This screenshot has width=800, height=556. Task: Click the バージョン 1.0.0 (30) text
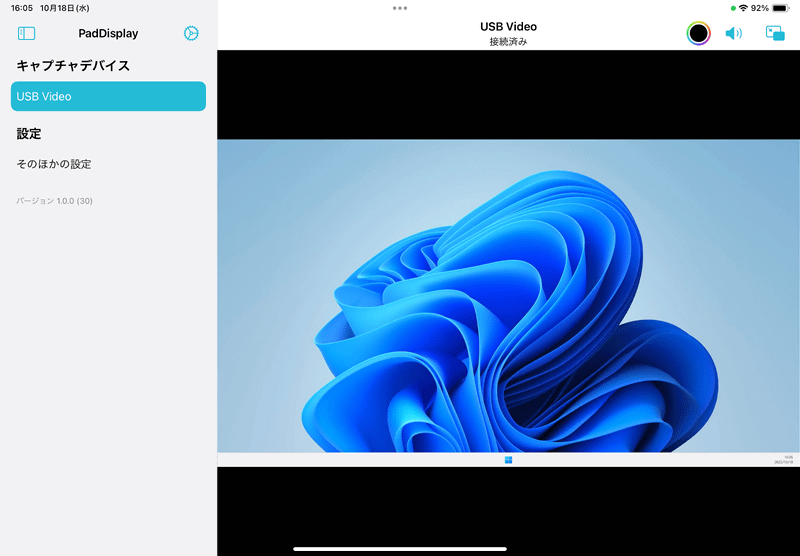54,201
